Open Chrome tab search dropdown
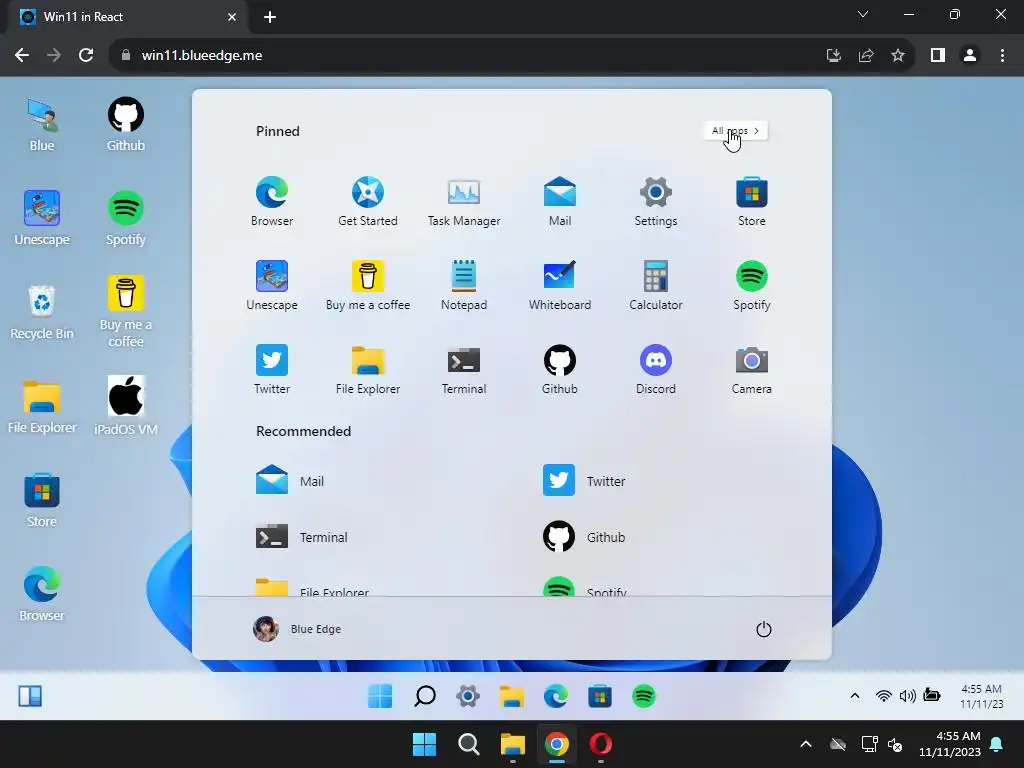The height and width of the screenshot is (768, 1024). pyautogui.click(x=863, y=14)
